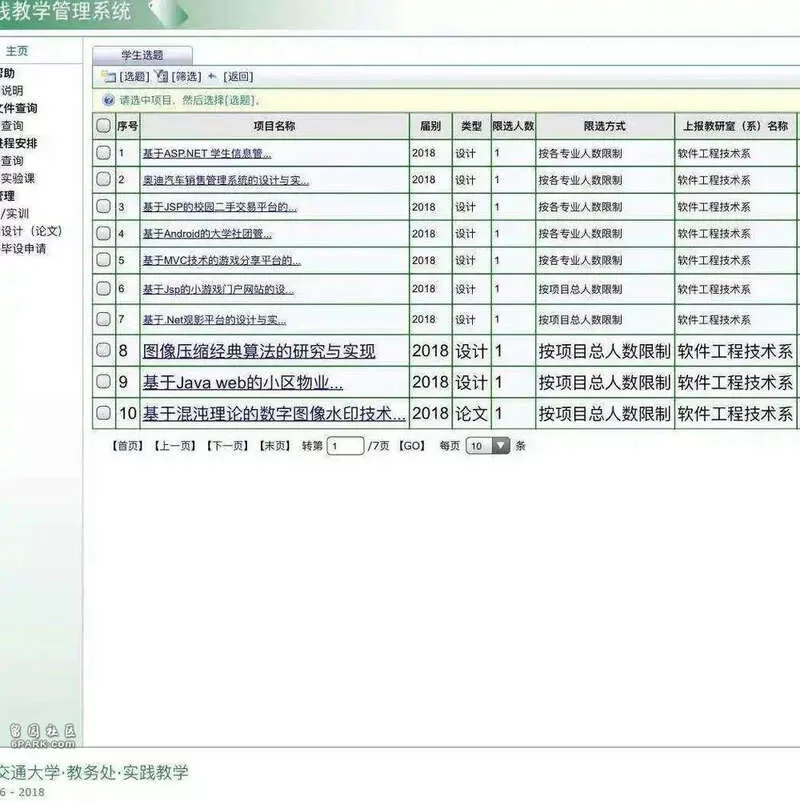800x802 pixels.
Task: Switch to the 学生选题 tab
Action: click(142, 55)
